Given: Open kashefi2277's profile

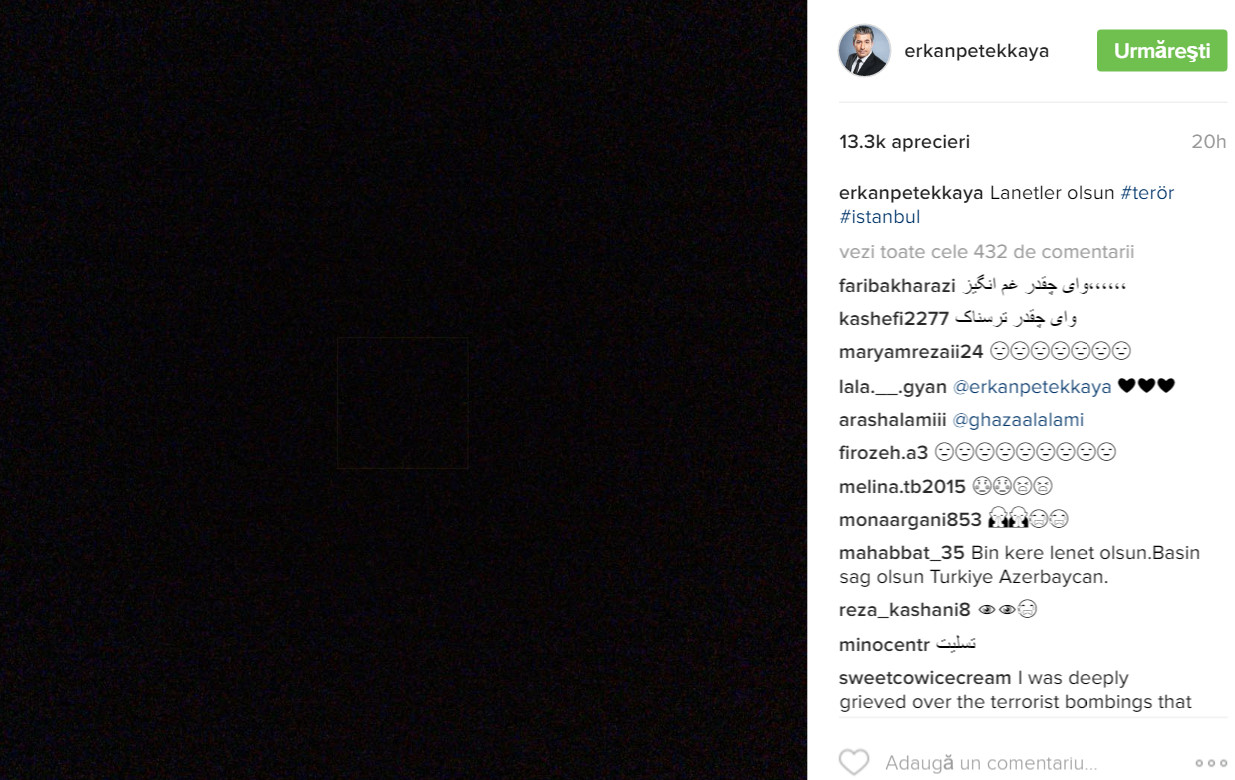Looking at the screenshot, I should (894, 319).
